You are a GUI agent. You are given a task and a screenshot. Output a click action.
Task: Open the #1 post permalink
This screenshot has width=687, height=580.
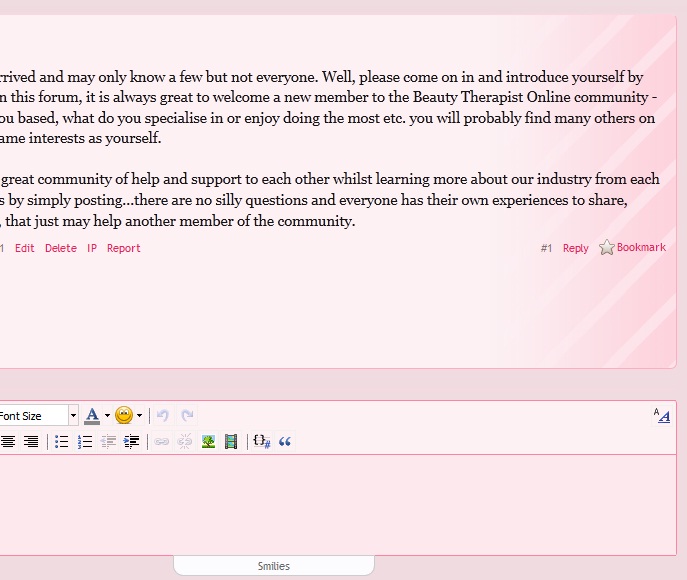[546, 248]
